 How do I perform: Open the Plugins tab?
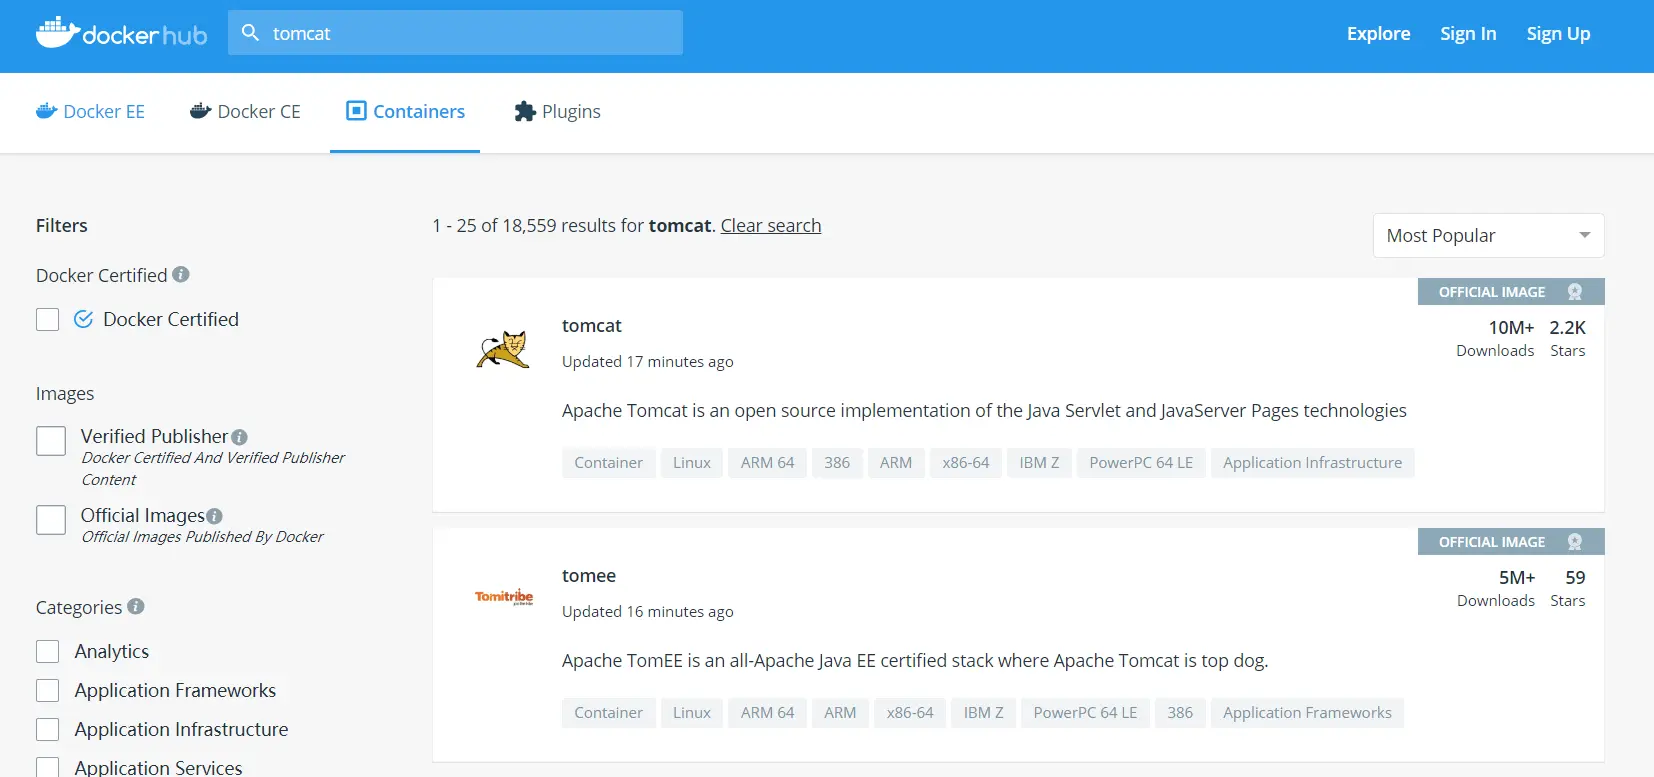point(557,112)
